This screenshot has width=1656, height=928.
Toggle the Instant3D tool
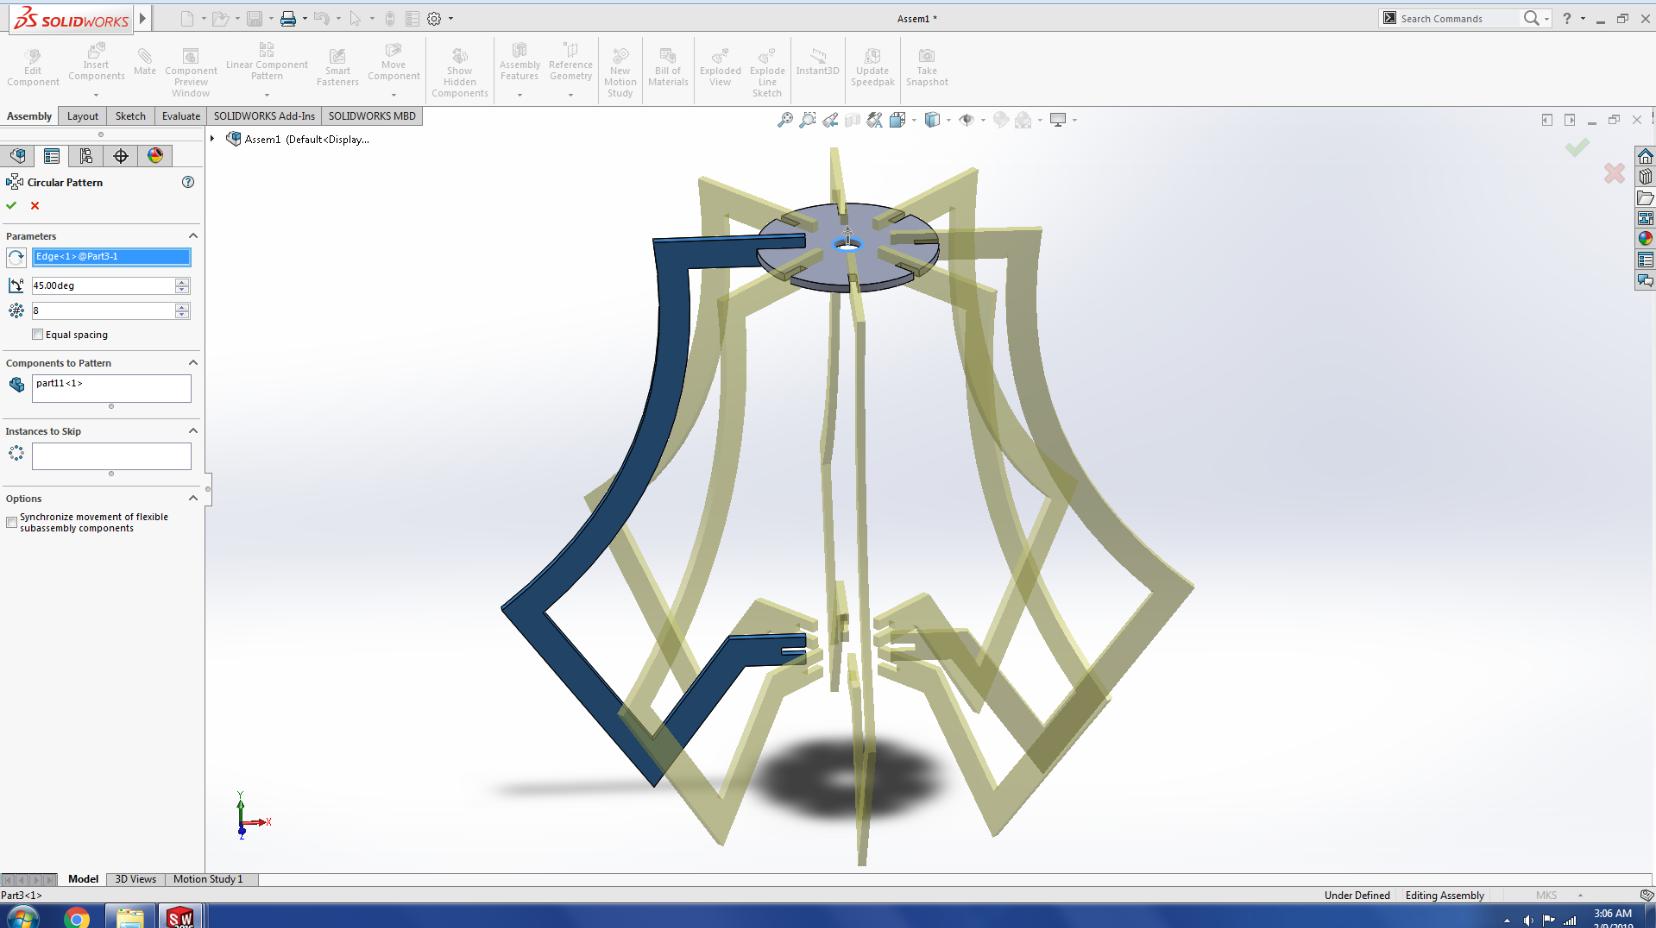(818, 62)
